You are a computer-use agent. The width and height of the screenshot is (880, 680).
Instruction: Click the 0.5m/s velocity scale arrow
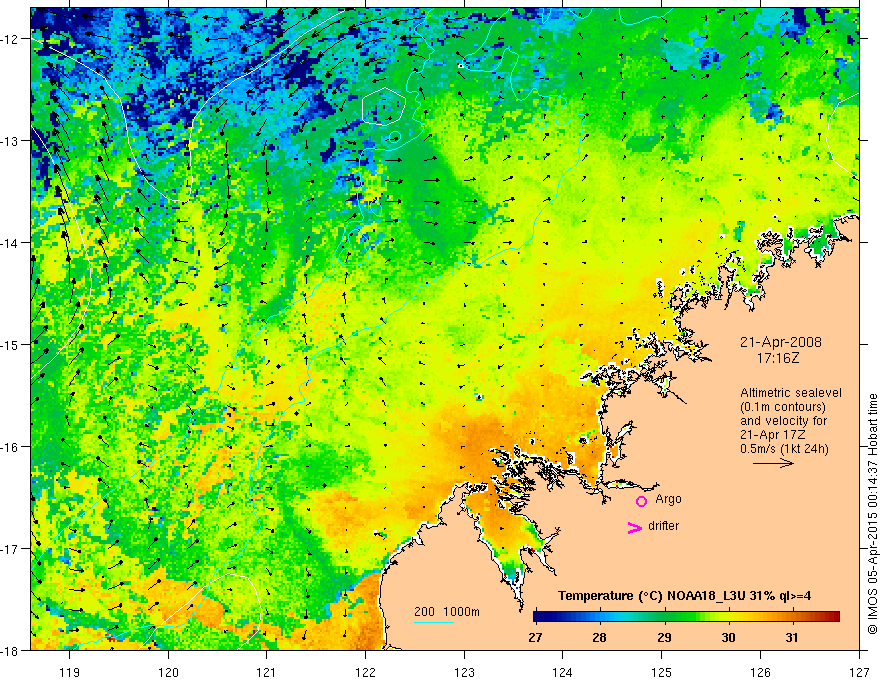pos(773,463)
